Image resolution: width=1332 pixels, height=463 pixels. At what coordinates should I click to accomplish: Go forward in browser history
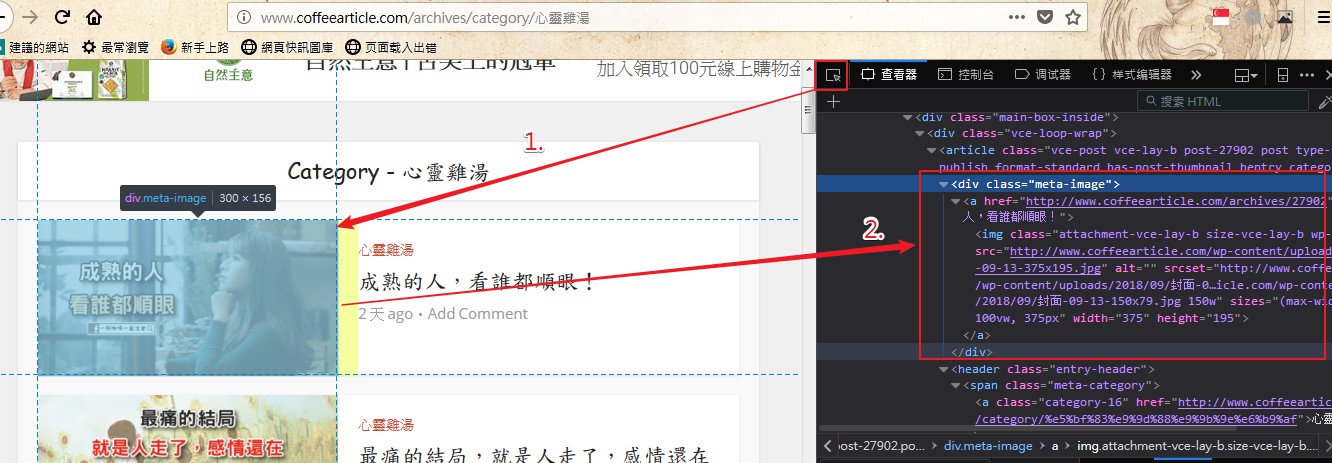point(30,17)
